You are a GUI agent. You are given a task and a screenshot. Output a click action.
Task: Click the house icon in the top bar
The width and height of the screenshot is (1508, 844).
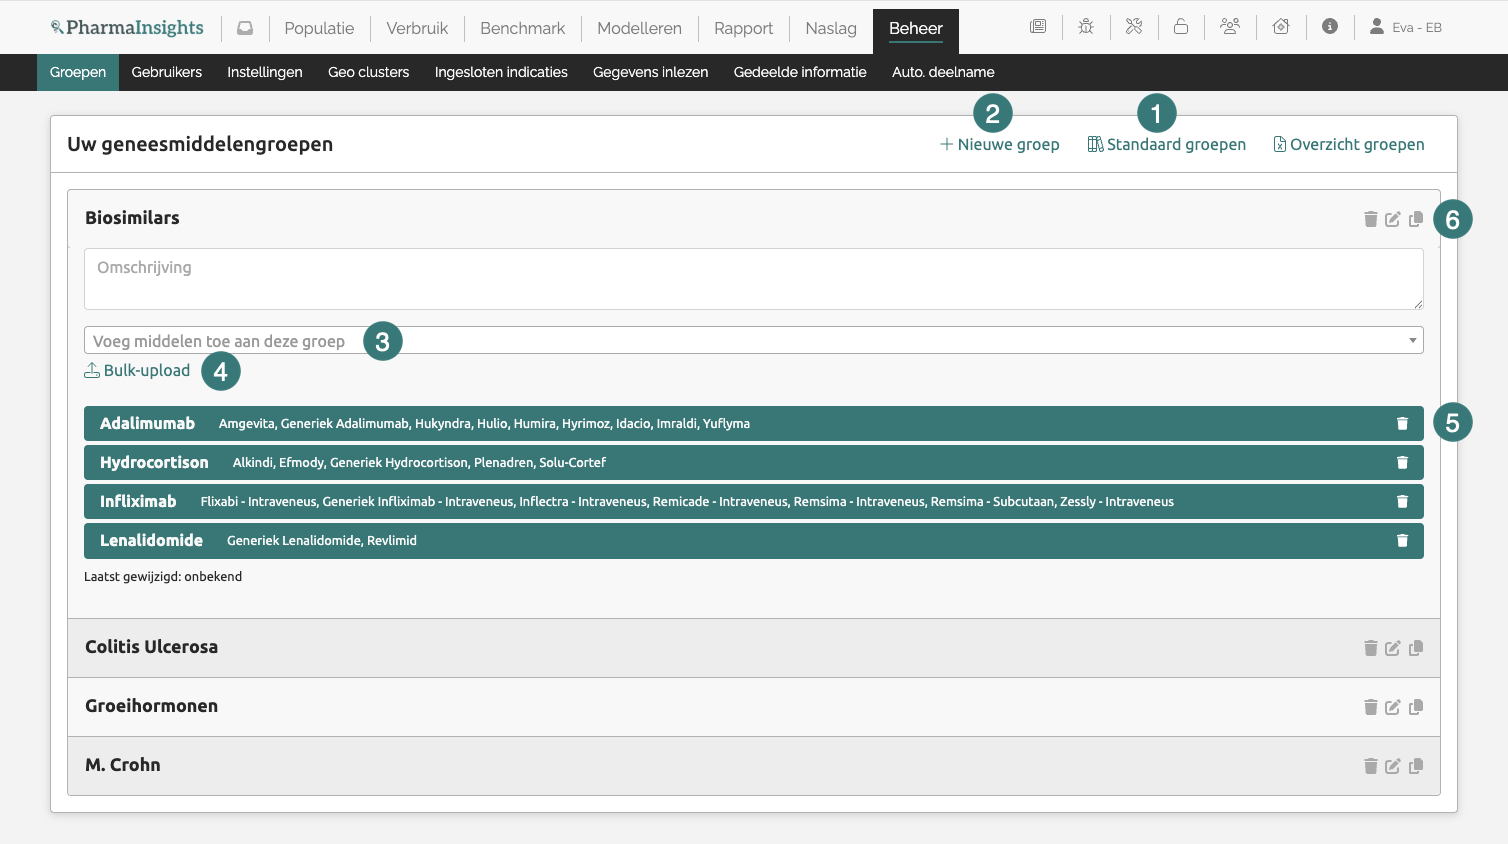tap(1281, 27)
